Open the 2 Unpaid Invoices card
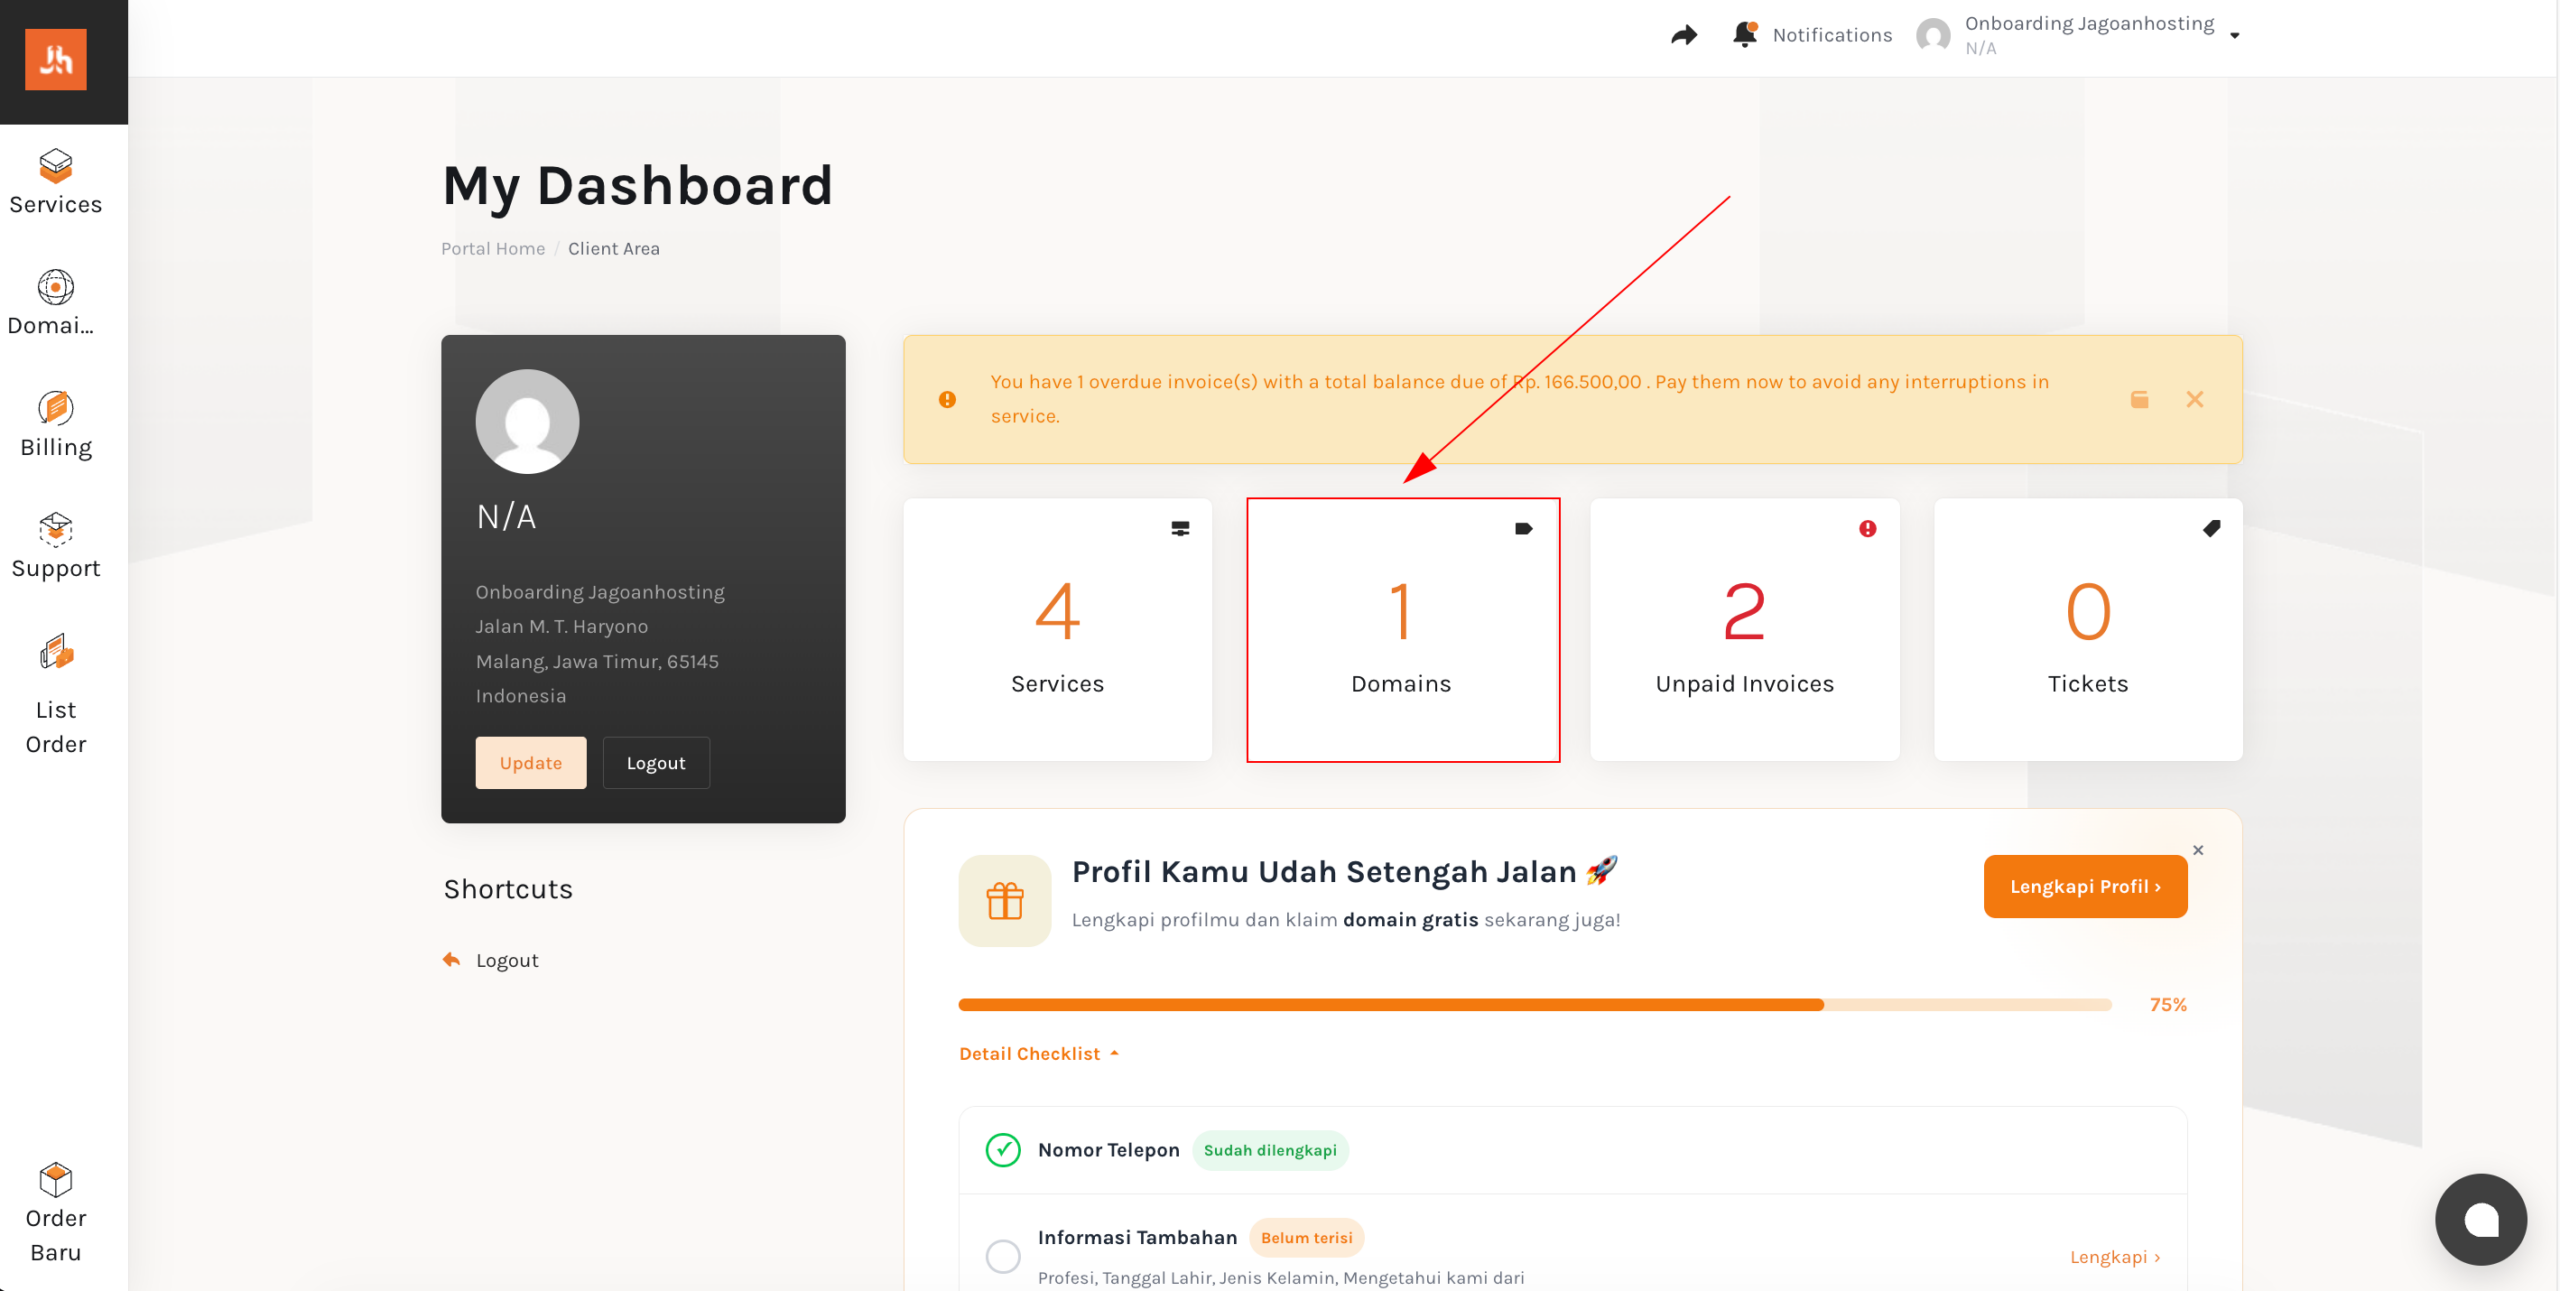2560x1291 pixels. point(1745,630)
